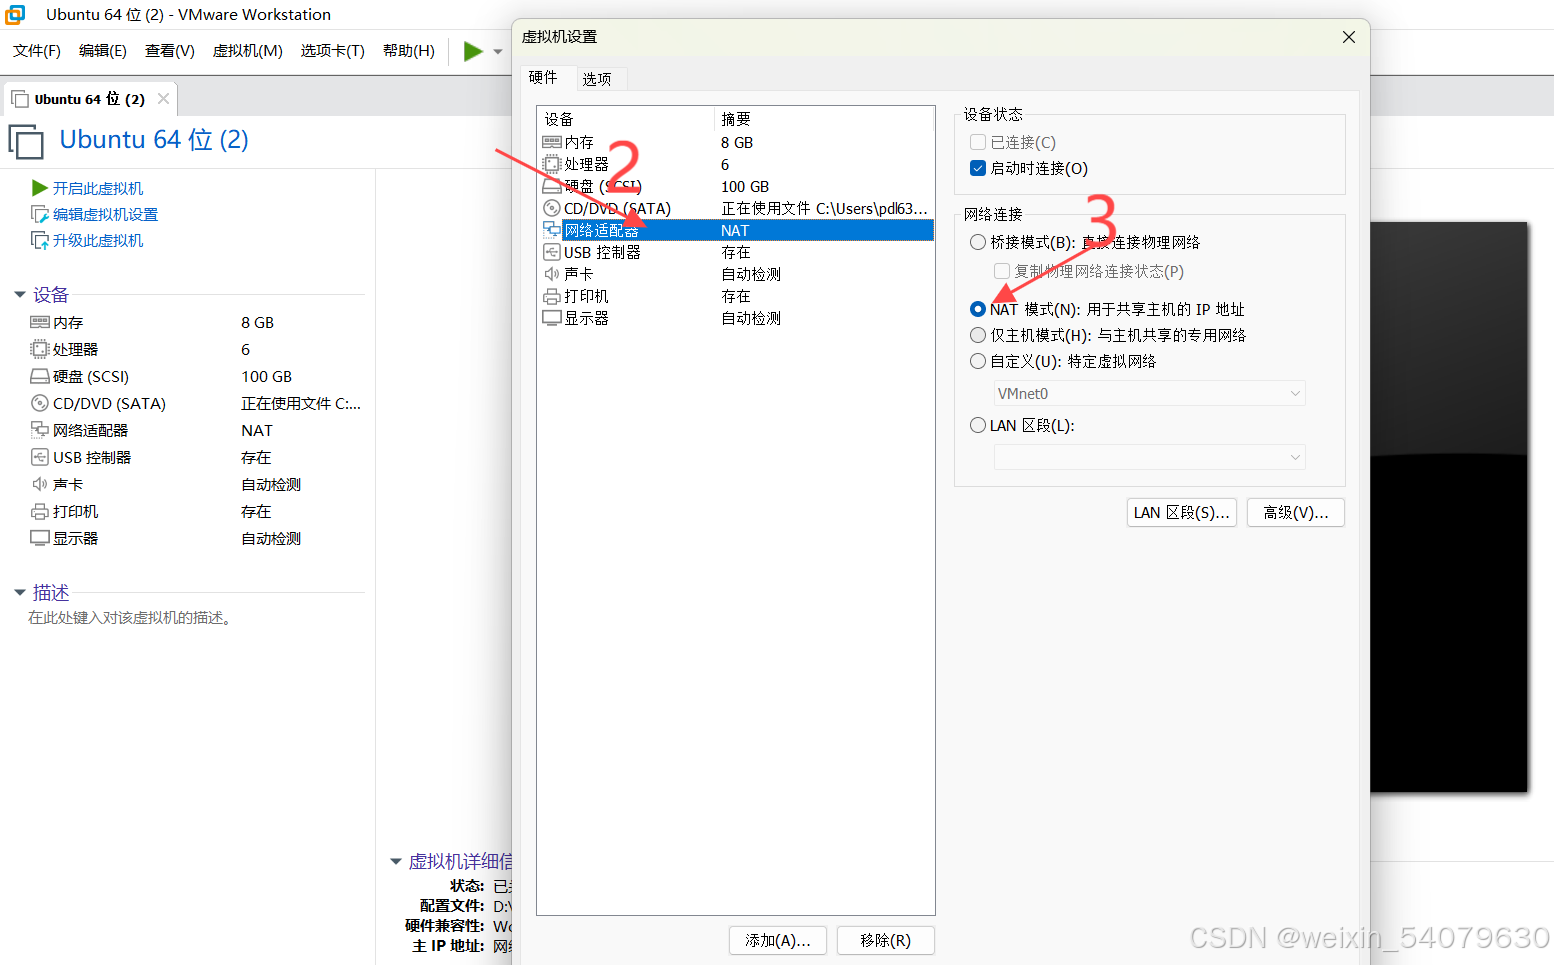
Task: Click the 打印机 printer icon in the main window
Action: pyautogui.click(x=40, y=511)
